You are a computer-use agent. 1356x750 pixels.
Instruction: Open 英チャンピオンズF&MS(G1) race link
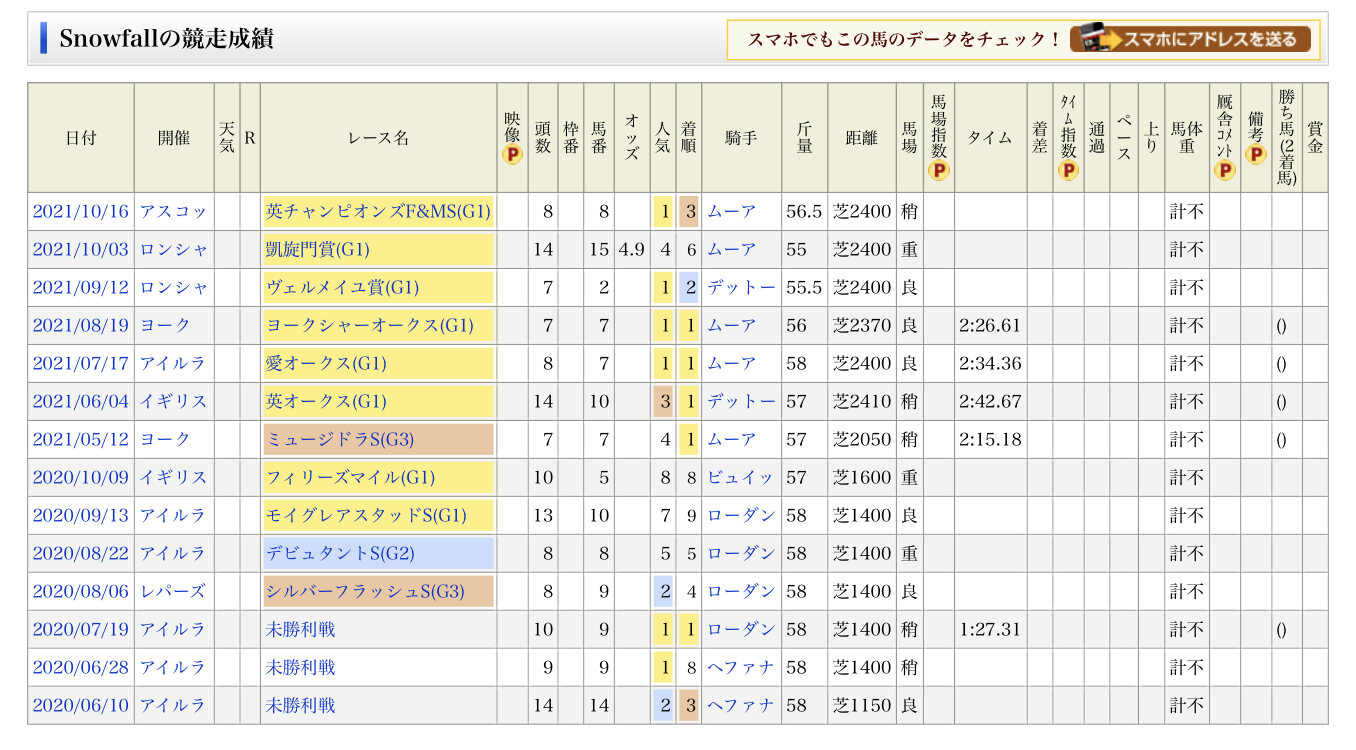[378, 212]
